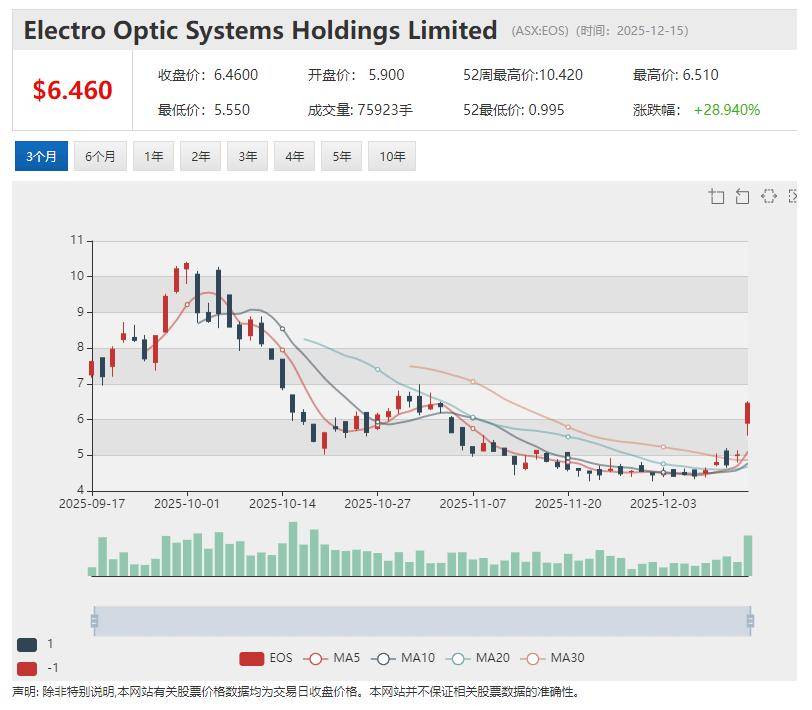Image resolution: width=812 pixels, height=710 pixels.
Task: Select the 4年 range tab
Action: (x=294, y=156)
